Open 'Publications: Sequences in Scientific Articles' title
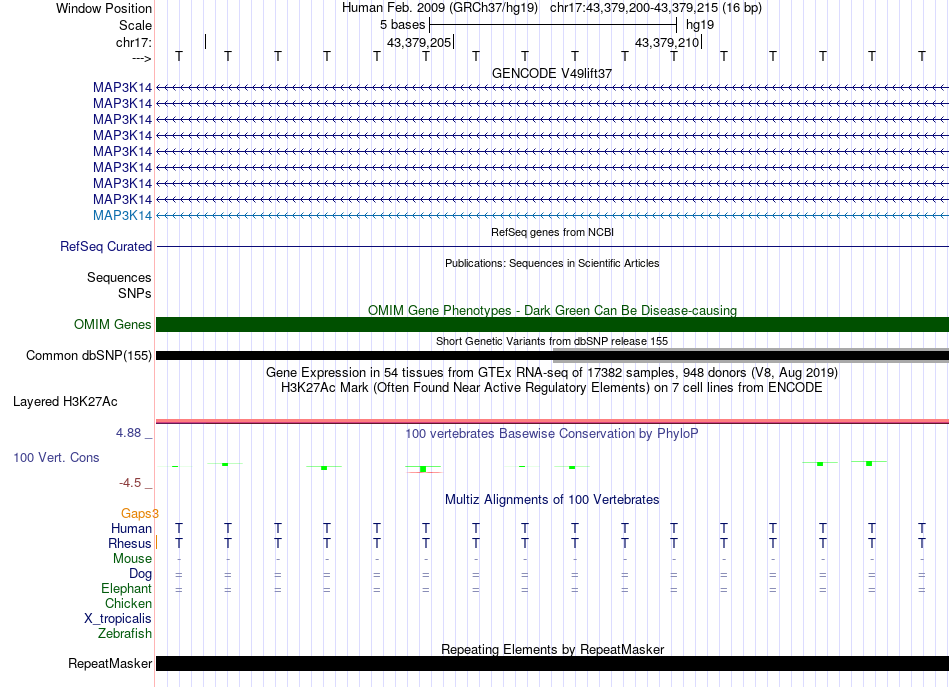The width and height of the screenshot is (950, 687). (552, 263)
